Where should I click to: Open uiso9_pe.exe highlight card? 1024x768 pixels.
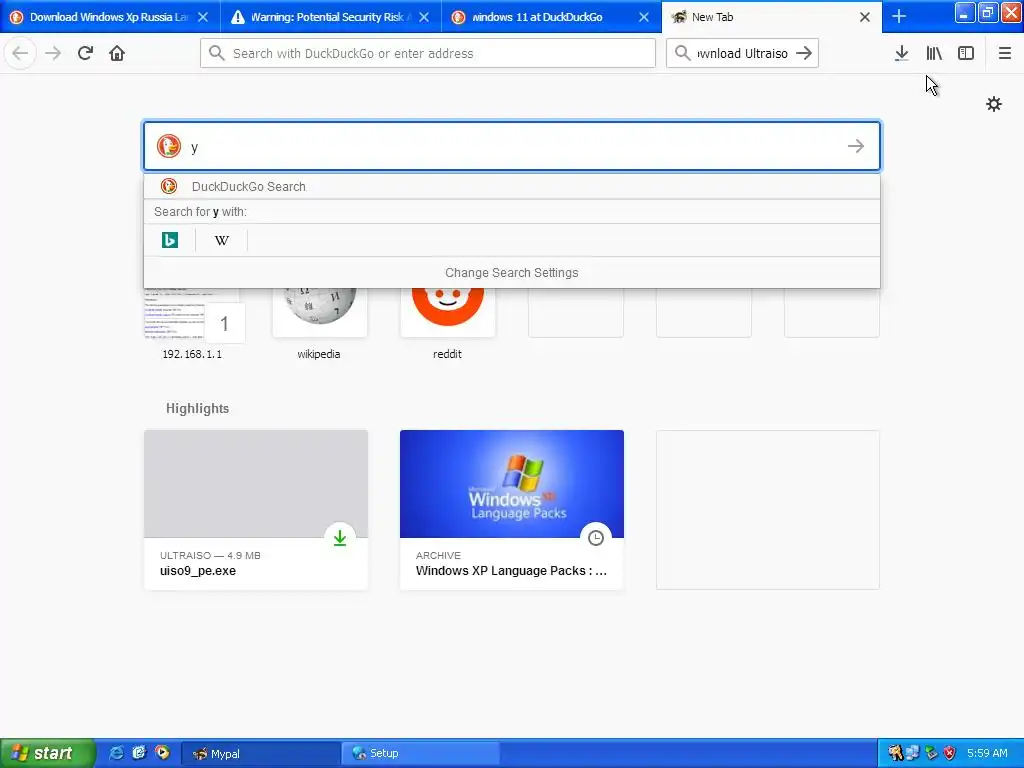(256, 510)
